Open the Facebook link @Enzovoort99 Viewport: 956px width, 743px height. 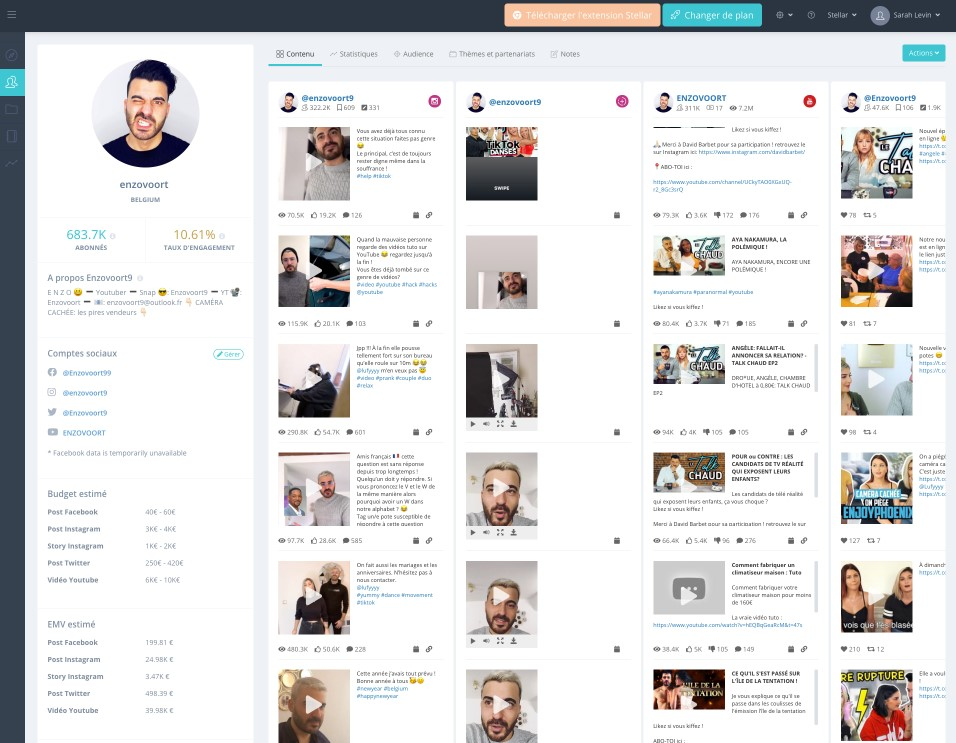pos(87,373)
